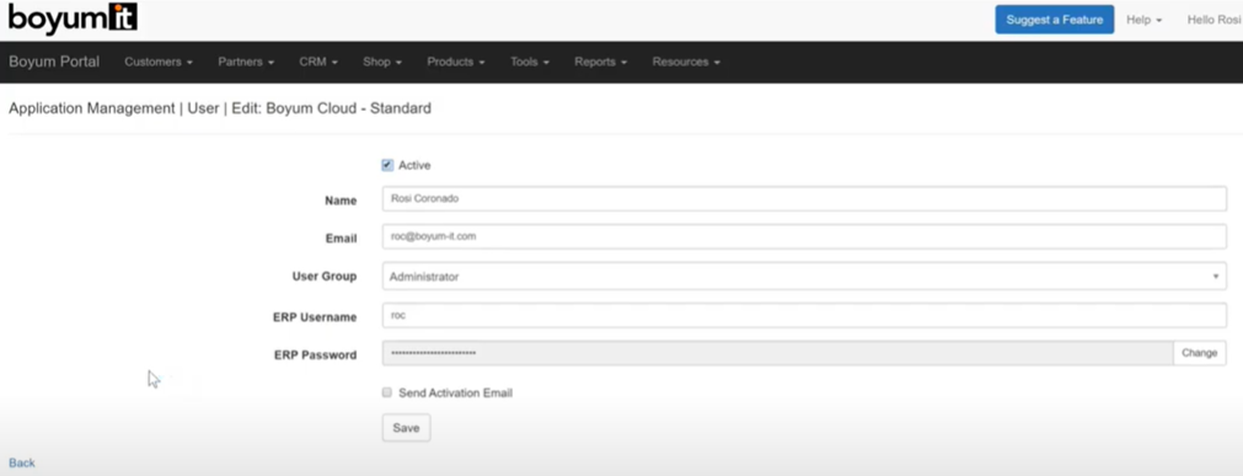Open the Hello Rosi user menu
1243x476 pixels.
pyautogui.click(x=1214, y=20)
